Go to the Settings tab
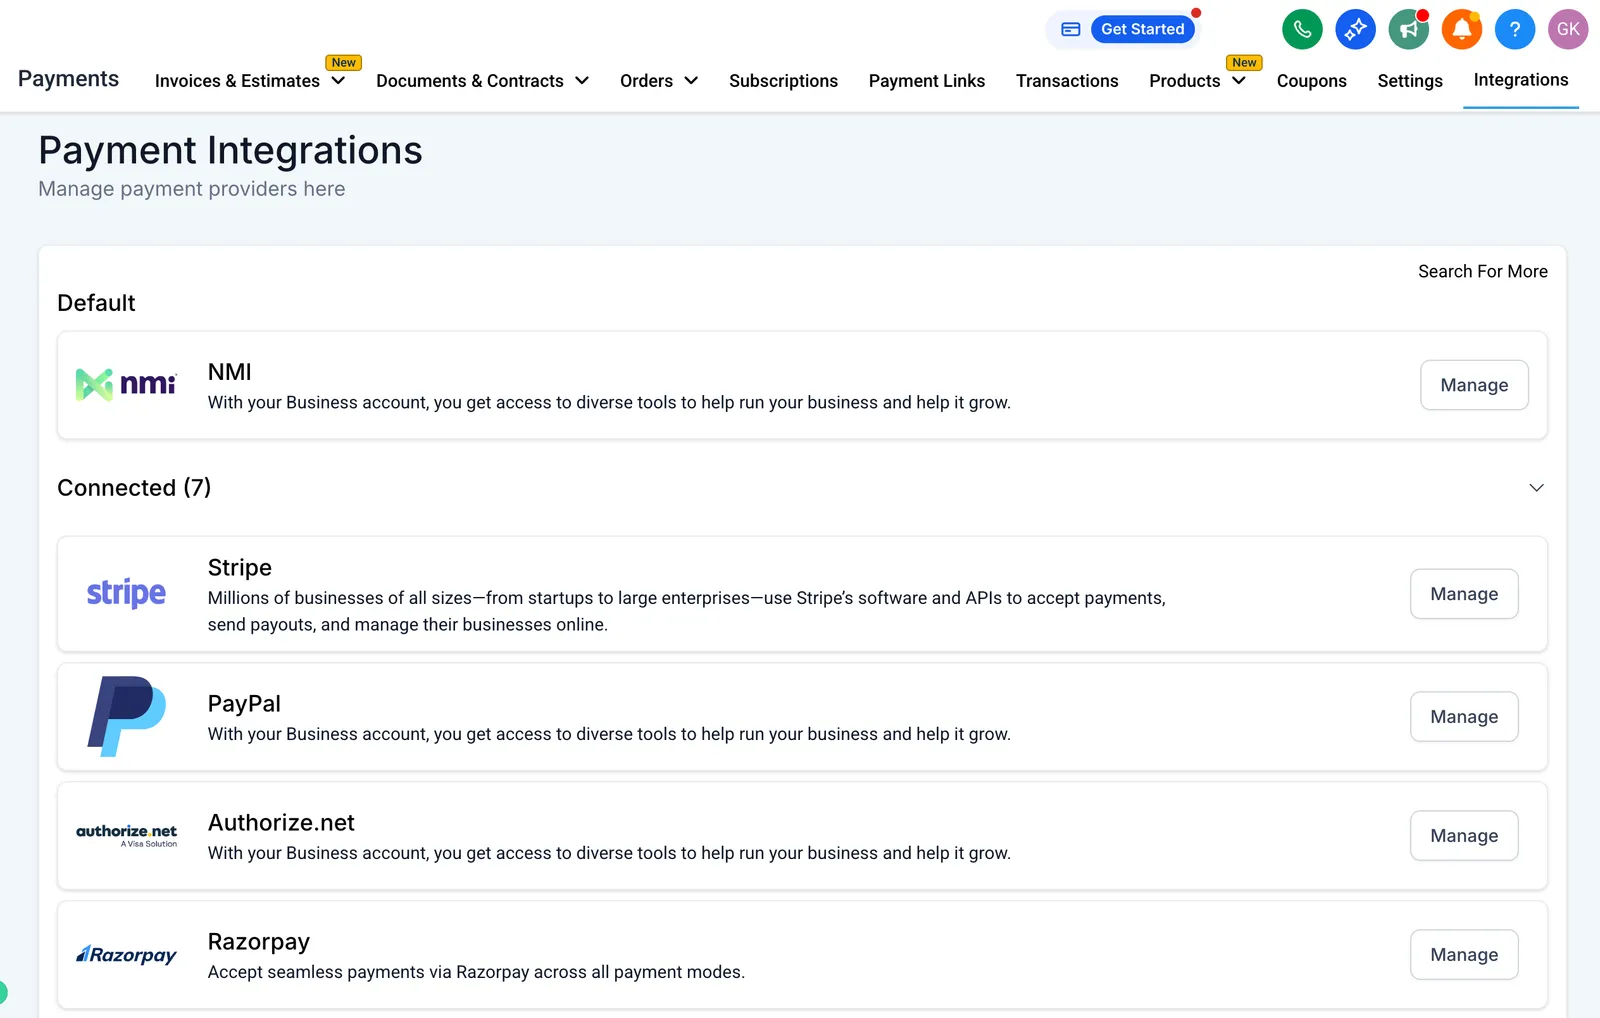 point(1410,81)
